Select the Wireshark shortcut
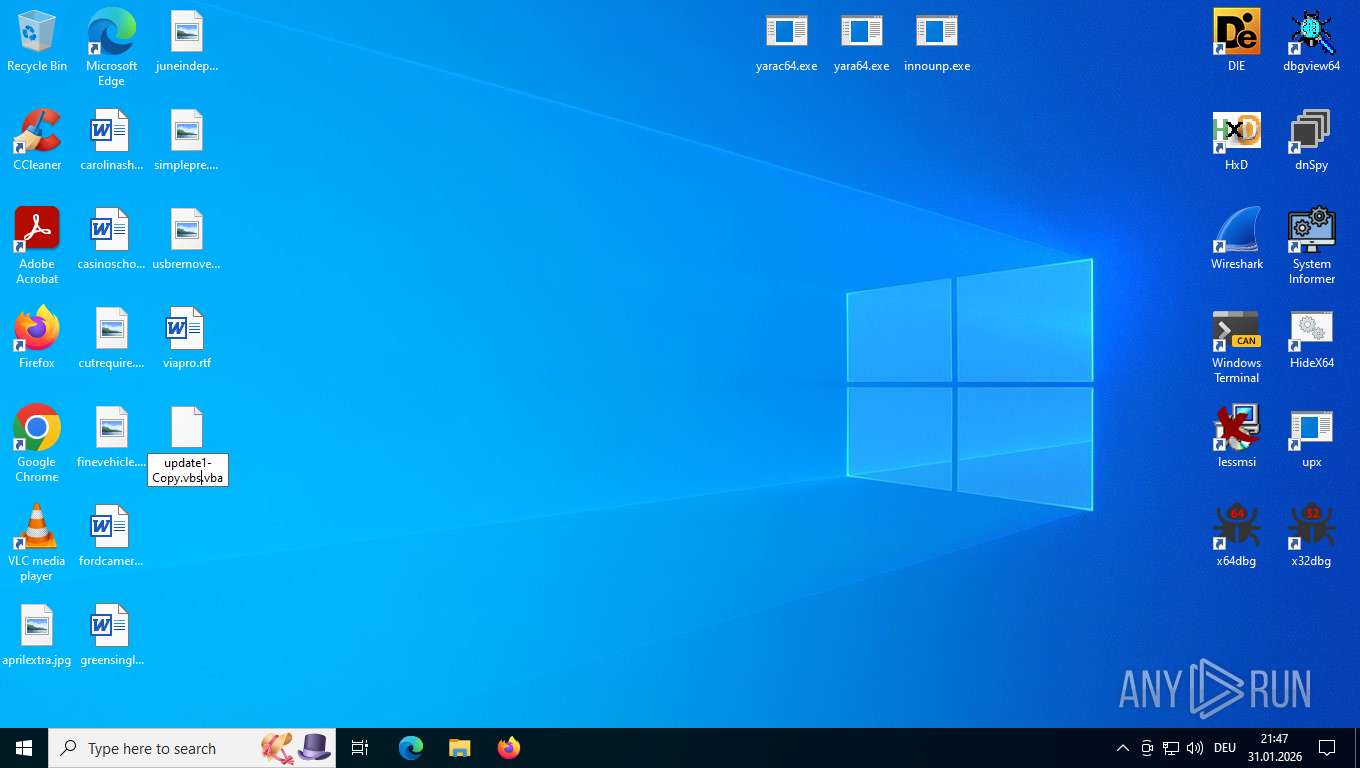 [x=1237, y=240]
